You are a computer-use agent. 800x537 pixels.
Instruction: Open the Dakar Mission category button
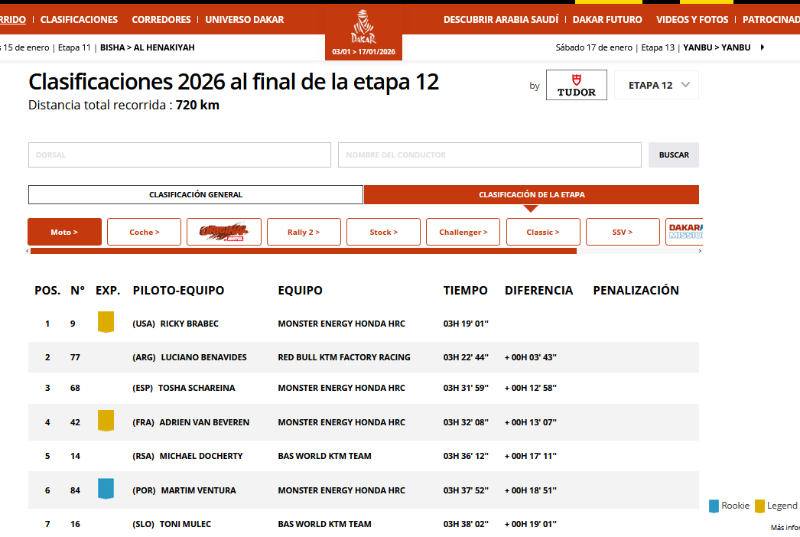(x=685, y=232)
